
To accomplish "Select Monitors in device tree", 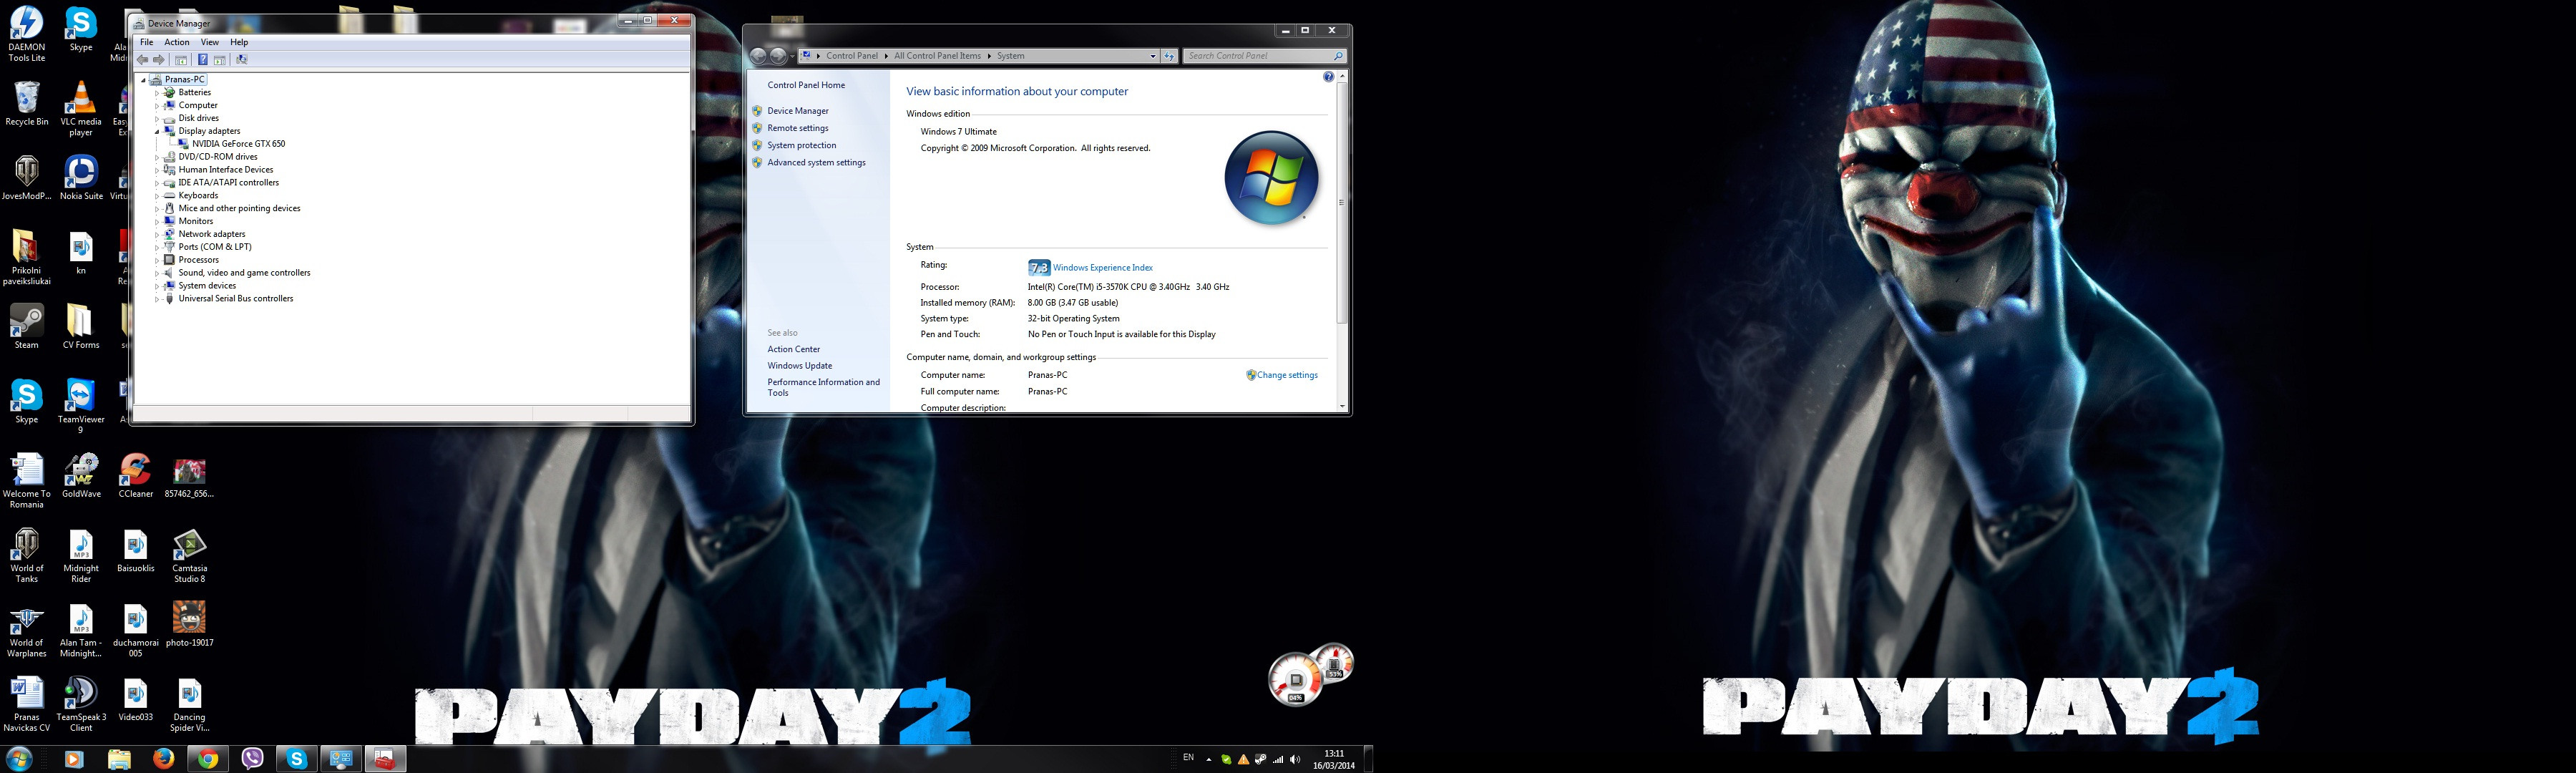I will (x=195, y=222).
